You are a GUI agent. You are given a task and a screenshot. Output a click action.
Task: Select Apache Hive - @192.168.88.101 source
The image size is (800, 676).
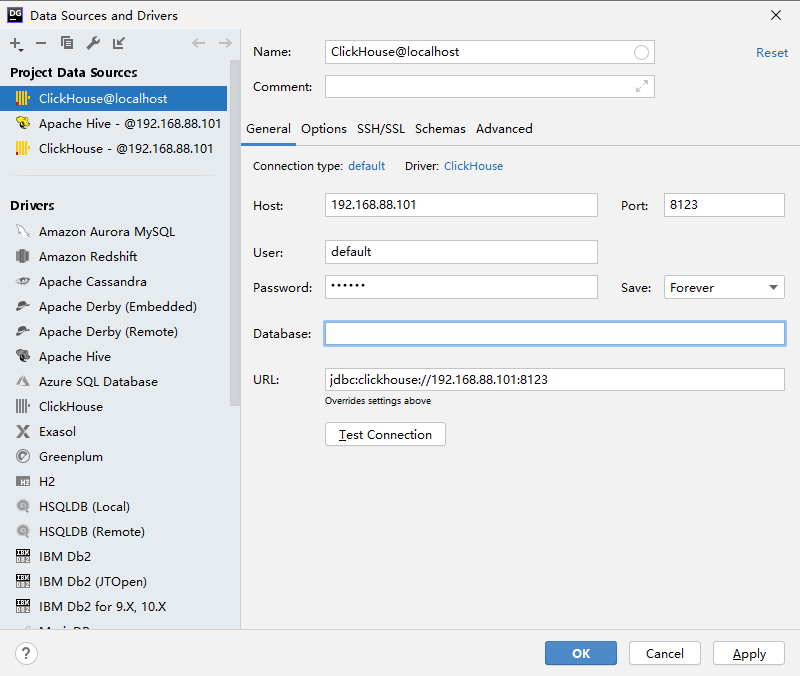click(x=113, y=123)
